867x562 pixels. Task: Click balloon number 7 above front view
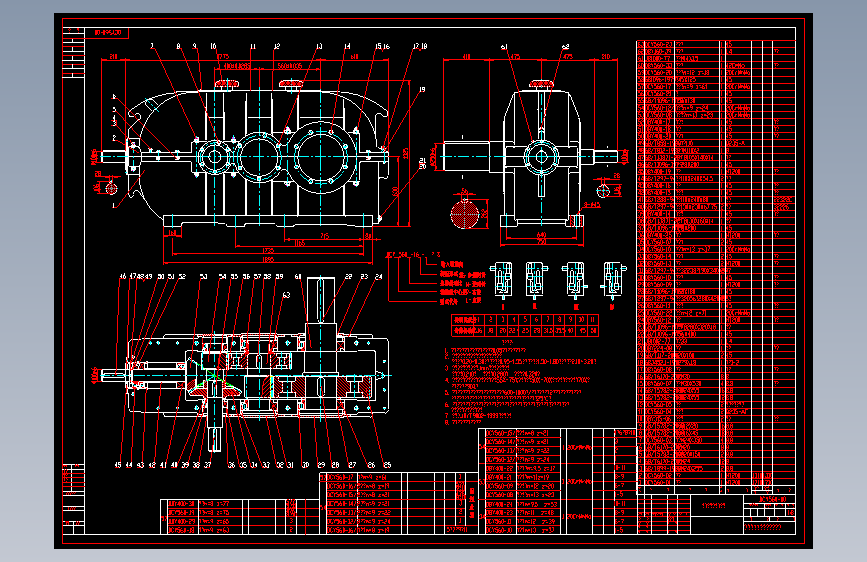click(x=152, y=46)
